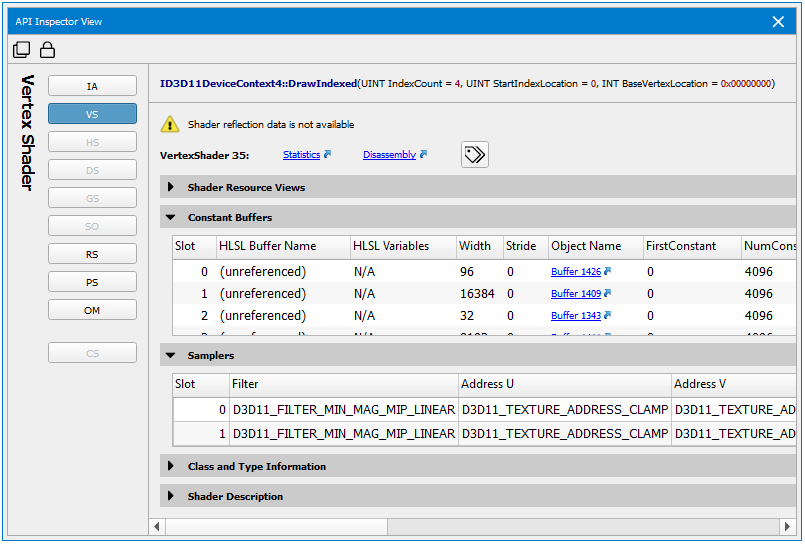Expand the Class and Type Information section

point(171,466)
